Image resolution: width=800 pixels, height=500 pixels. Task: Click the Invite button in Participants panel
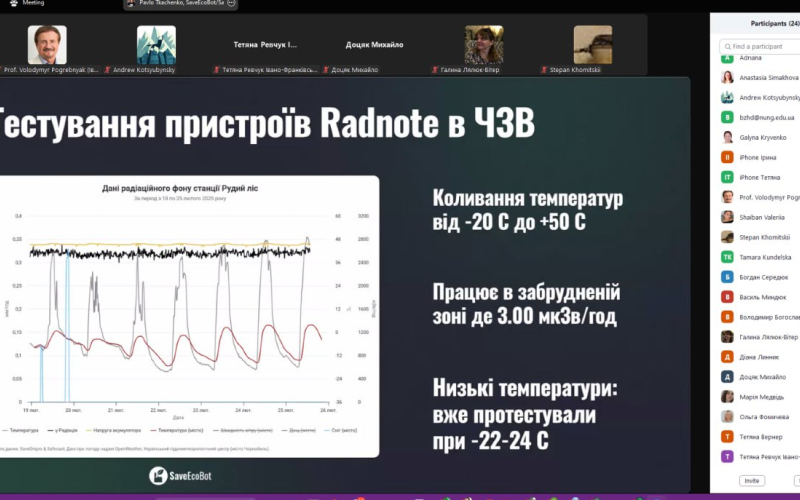752,481
